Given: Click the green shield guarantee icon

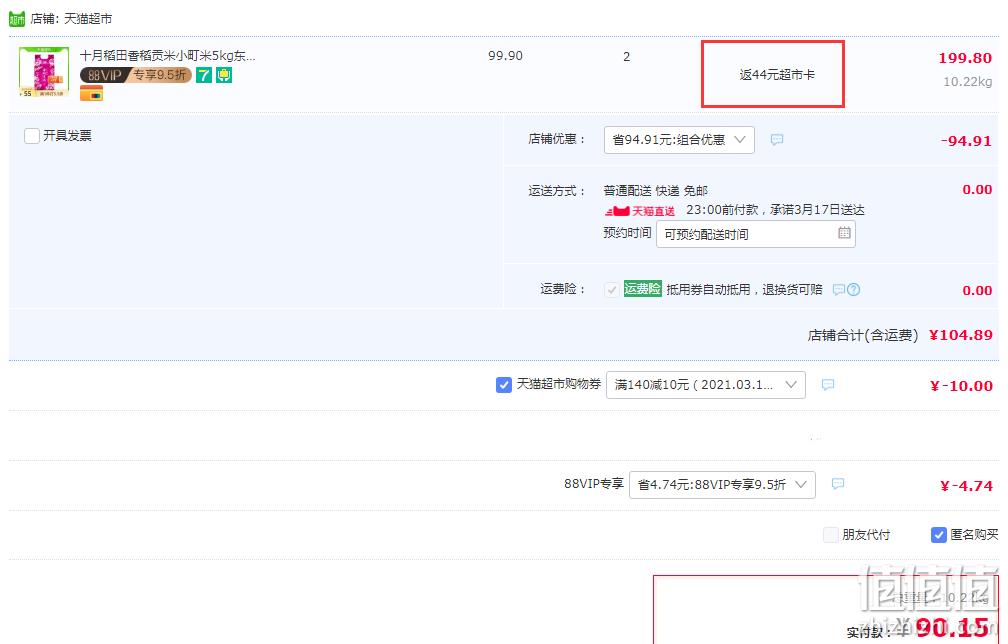Looking at the screenshot, I should point(224,75).
